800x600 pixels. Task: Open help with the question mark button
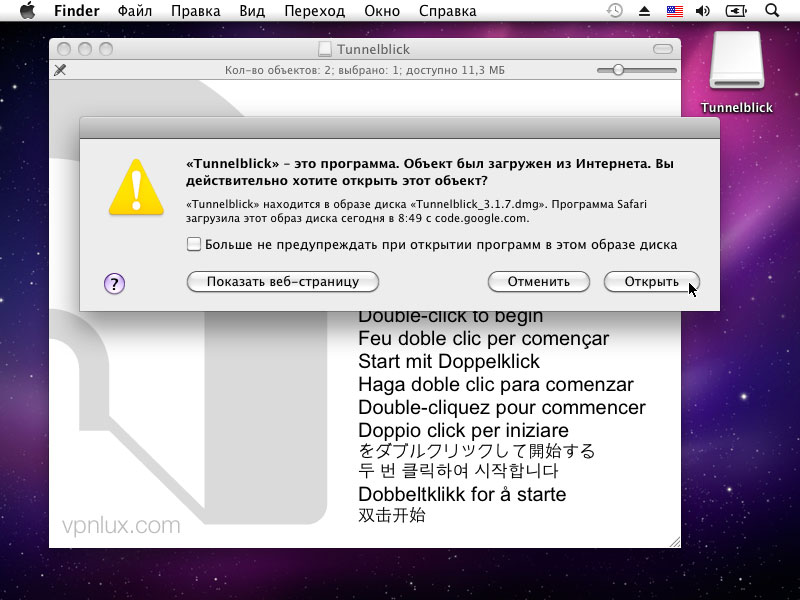pyautogui.click(x=114, y=283)
